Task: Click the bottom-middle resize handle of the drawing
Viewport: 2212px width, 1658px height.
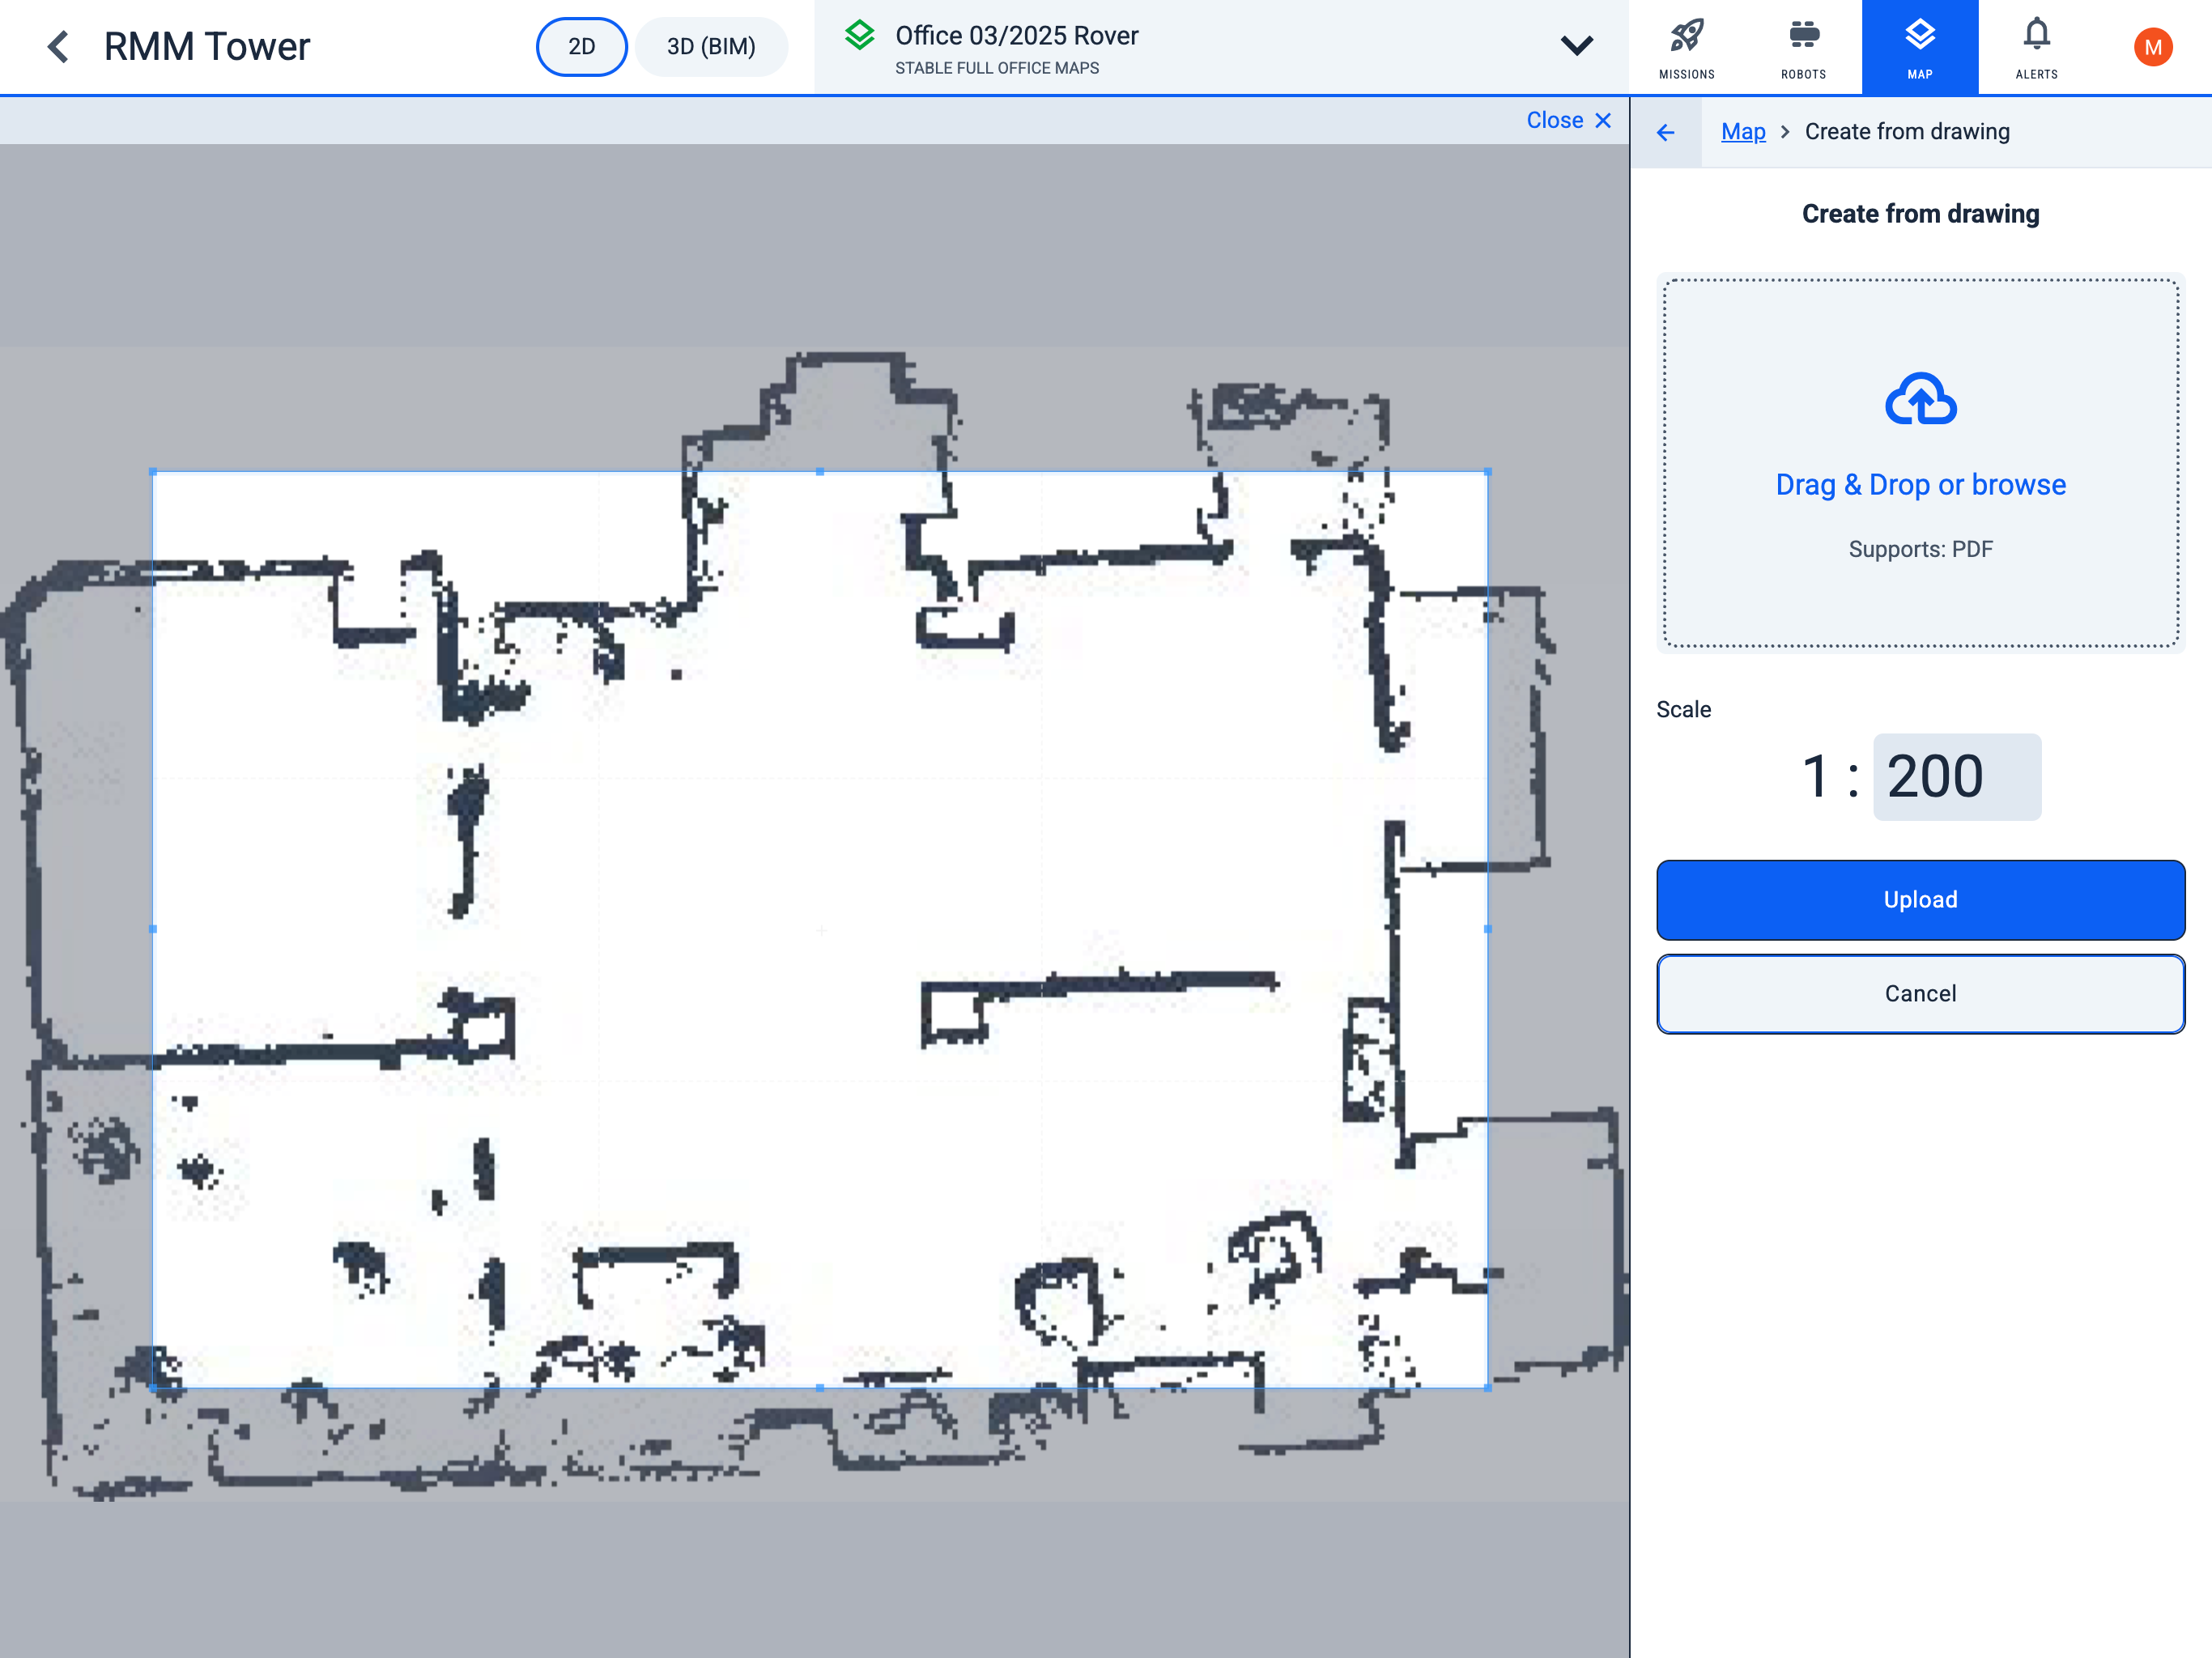Action: (820, 1388)
